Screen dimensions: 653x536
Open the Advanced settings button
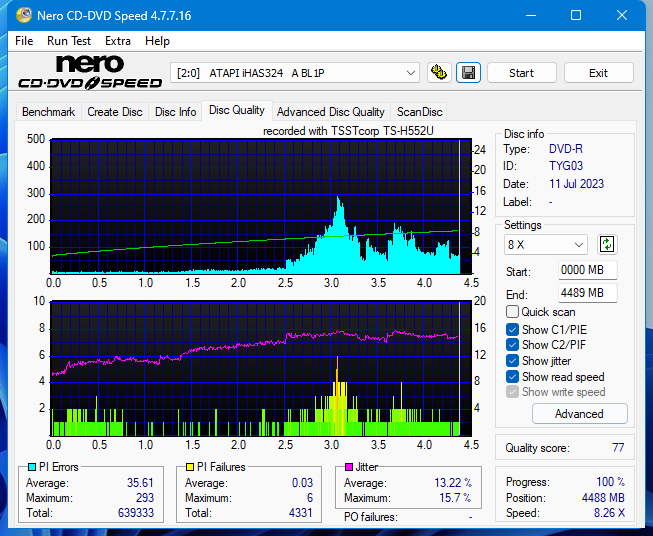(579, 414)
